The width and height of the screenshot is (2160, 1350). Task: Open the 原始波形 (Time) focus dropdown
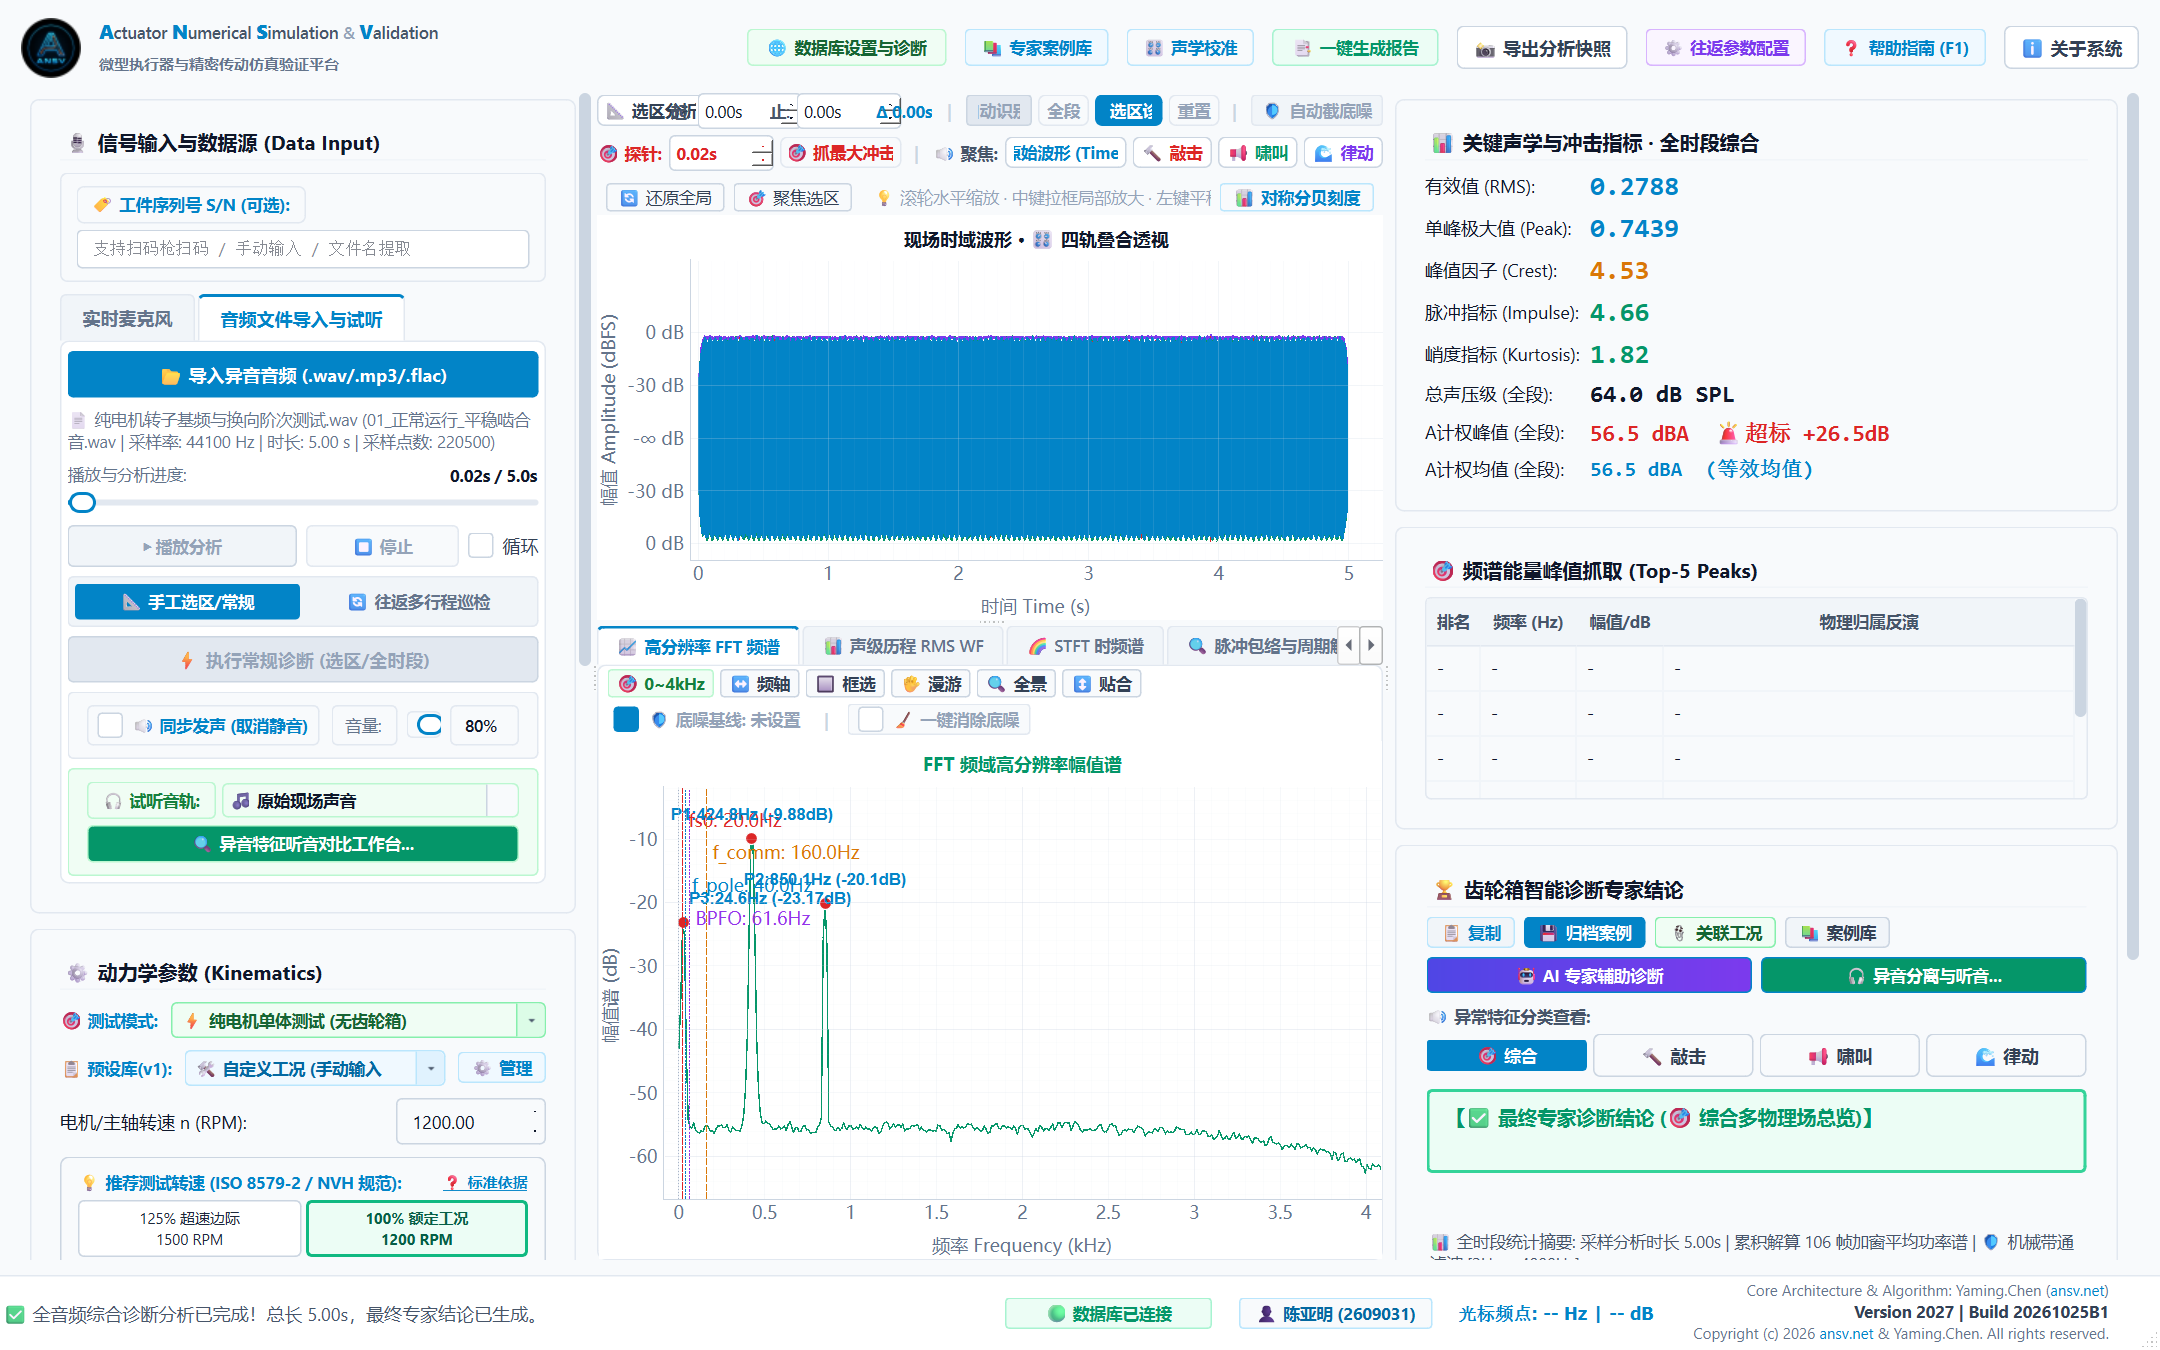[x=1065, y=153]
